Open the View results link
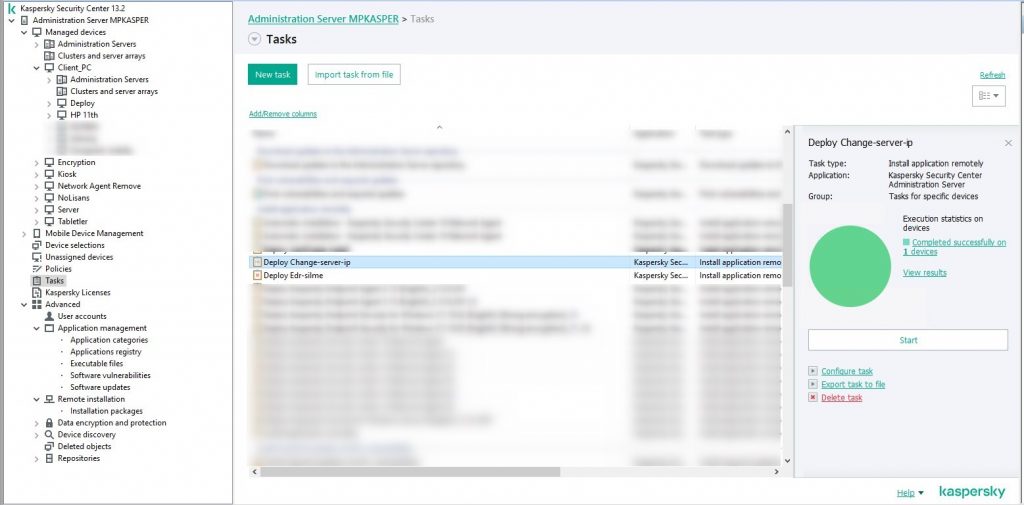1024x505 pixels. pos(924,273)
